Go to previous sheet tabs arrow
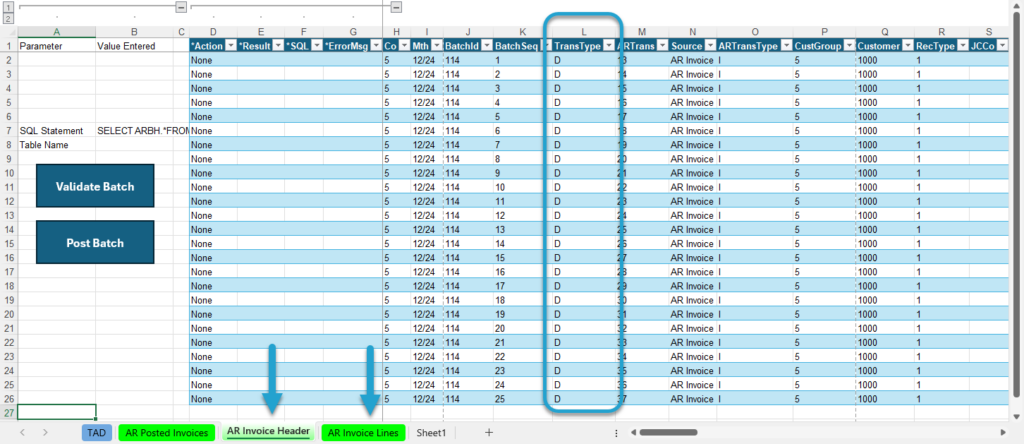This screenshot has height=444, width=1024. coord(23,432)
